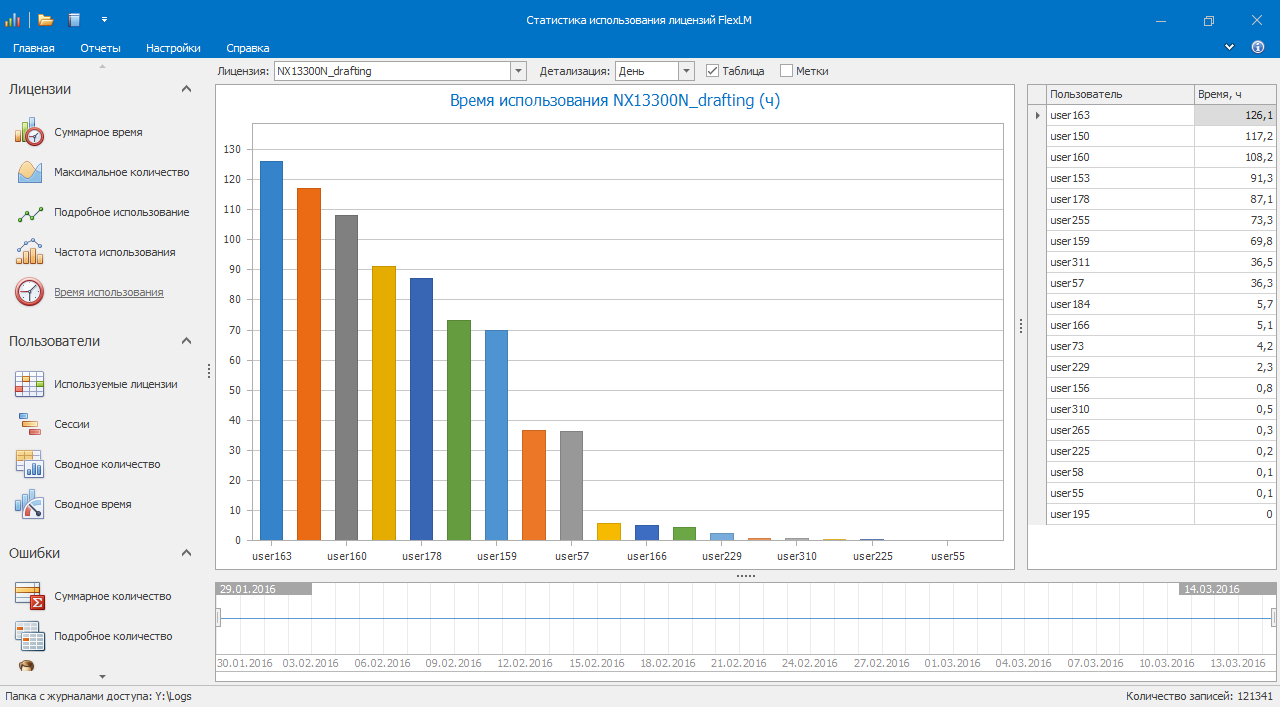Open the Сессии report icon
Image resolution: width=1280 pixels, height=707 pixels.
pyautogui.click(x=30, y=424)
